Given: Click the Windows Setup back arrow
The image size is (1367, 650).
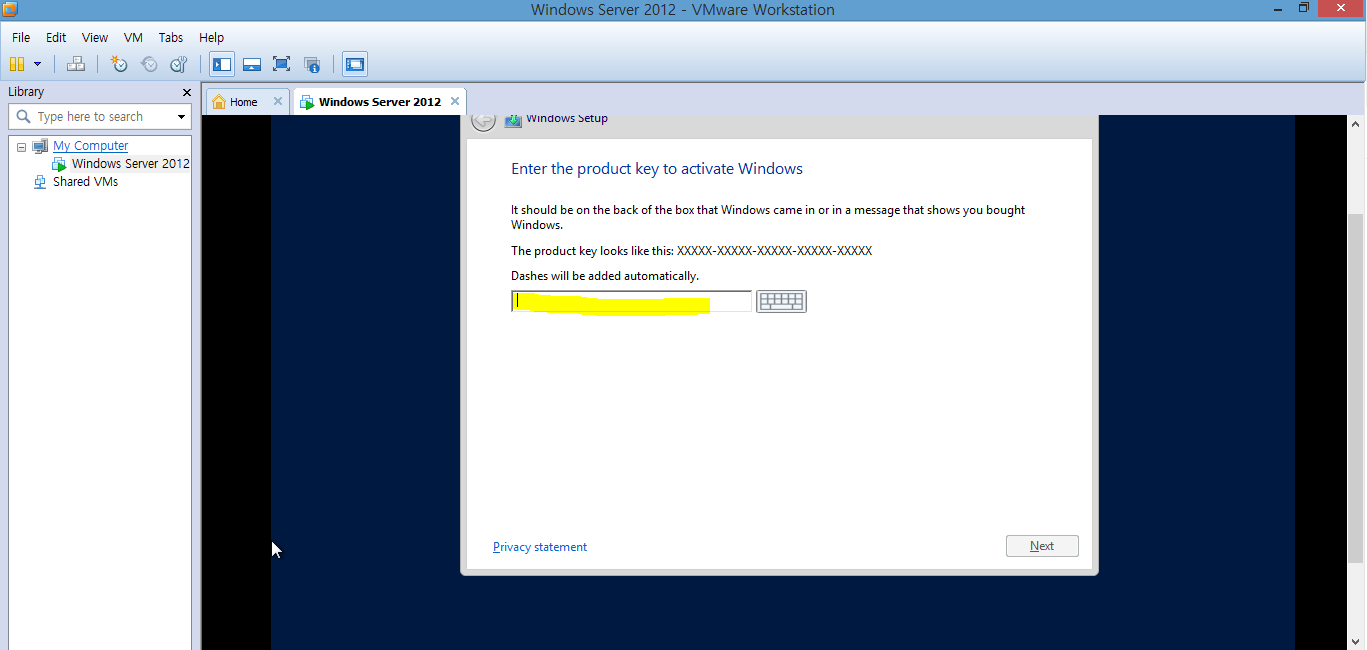Looking at the screenshot, I should click(x=483, y=121).
